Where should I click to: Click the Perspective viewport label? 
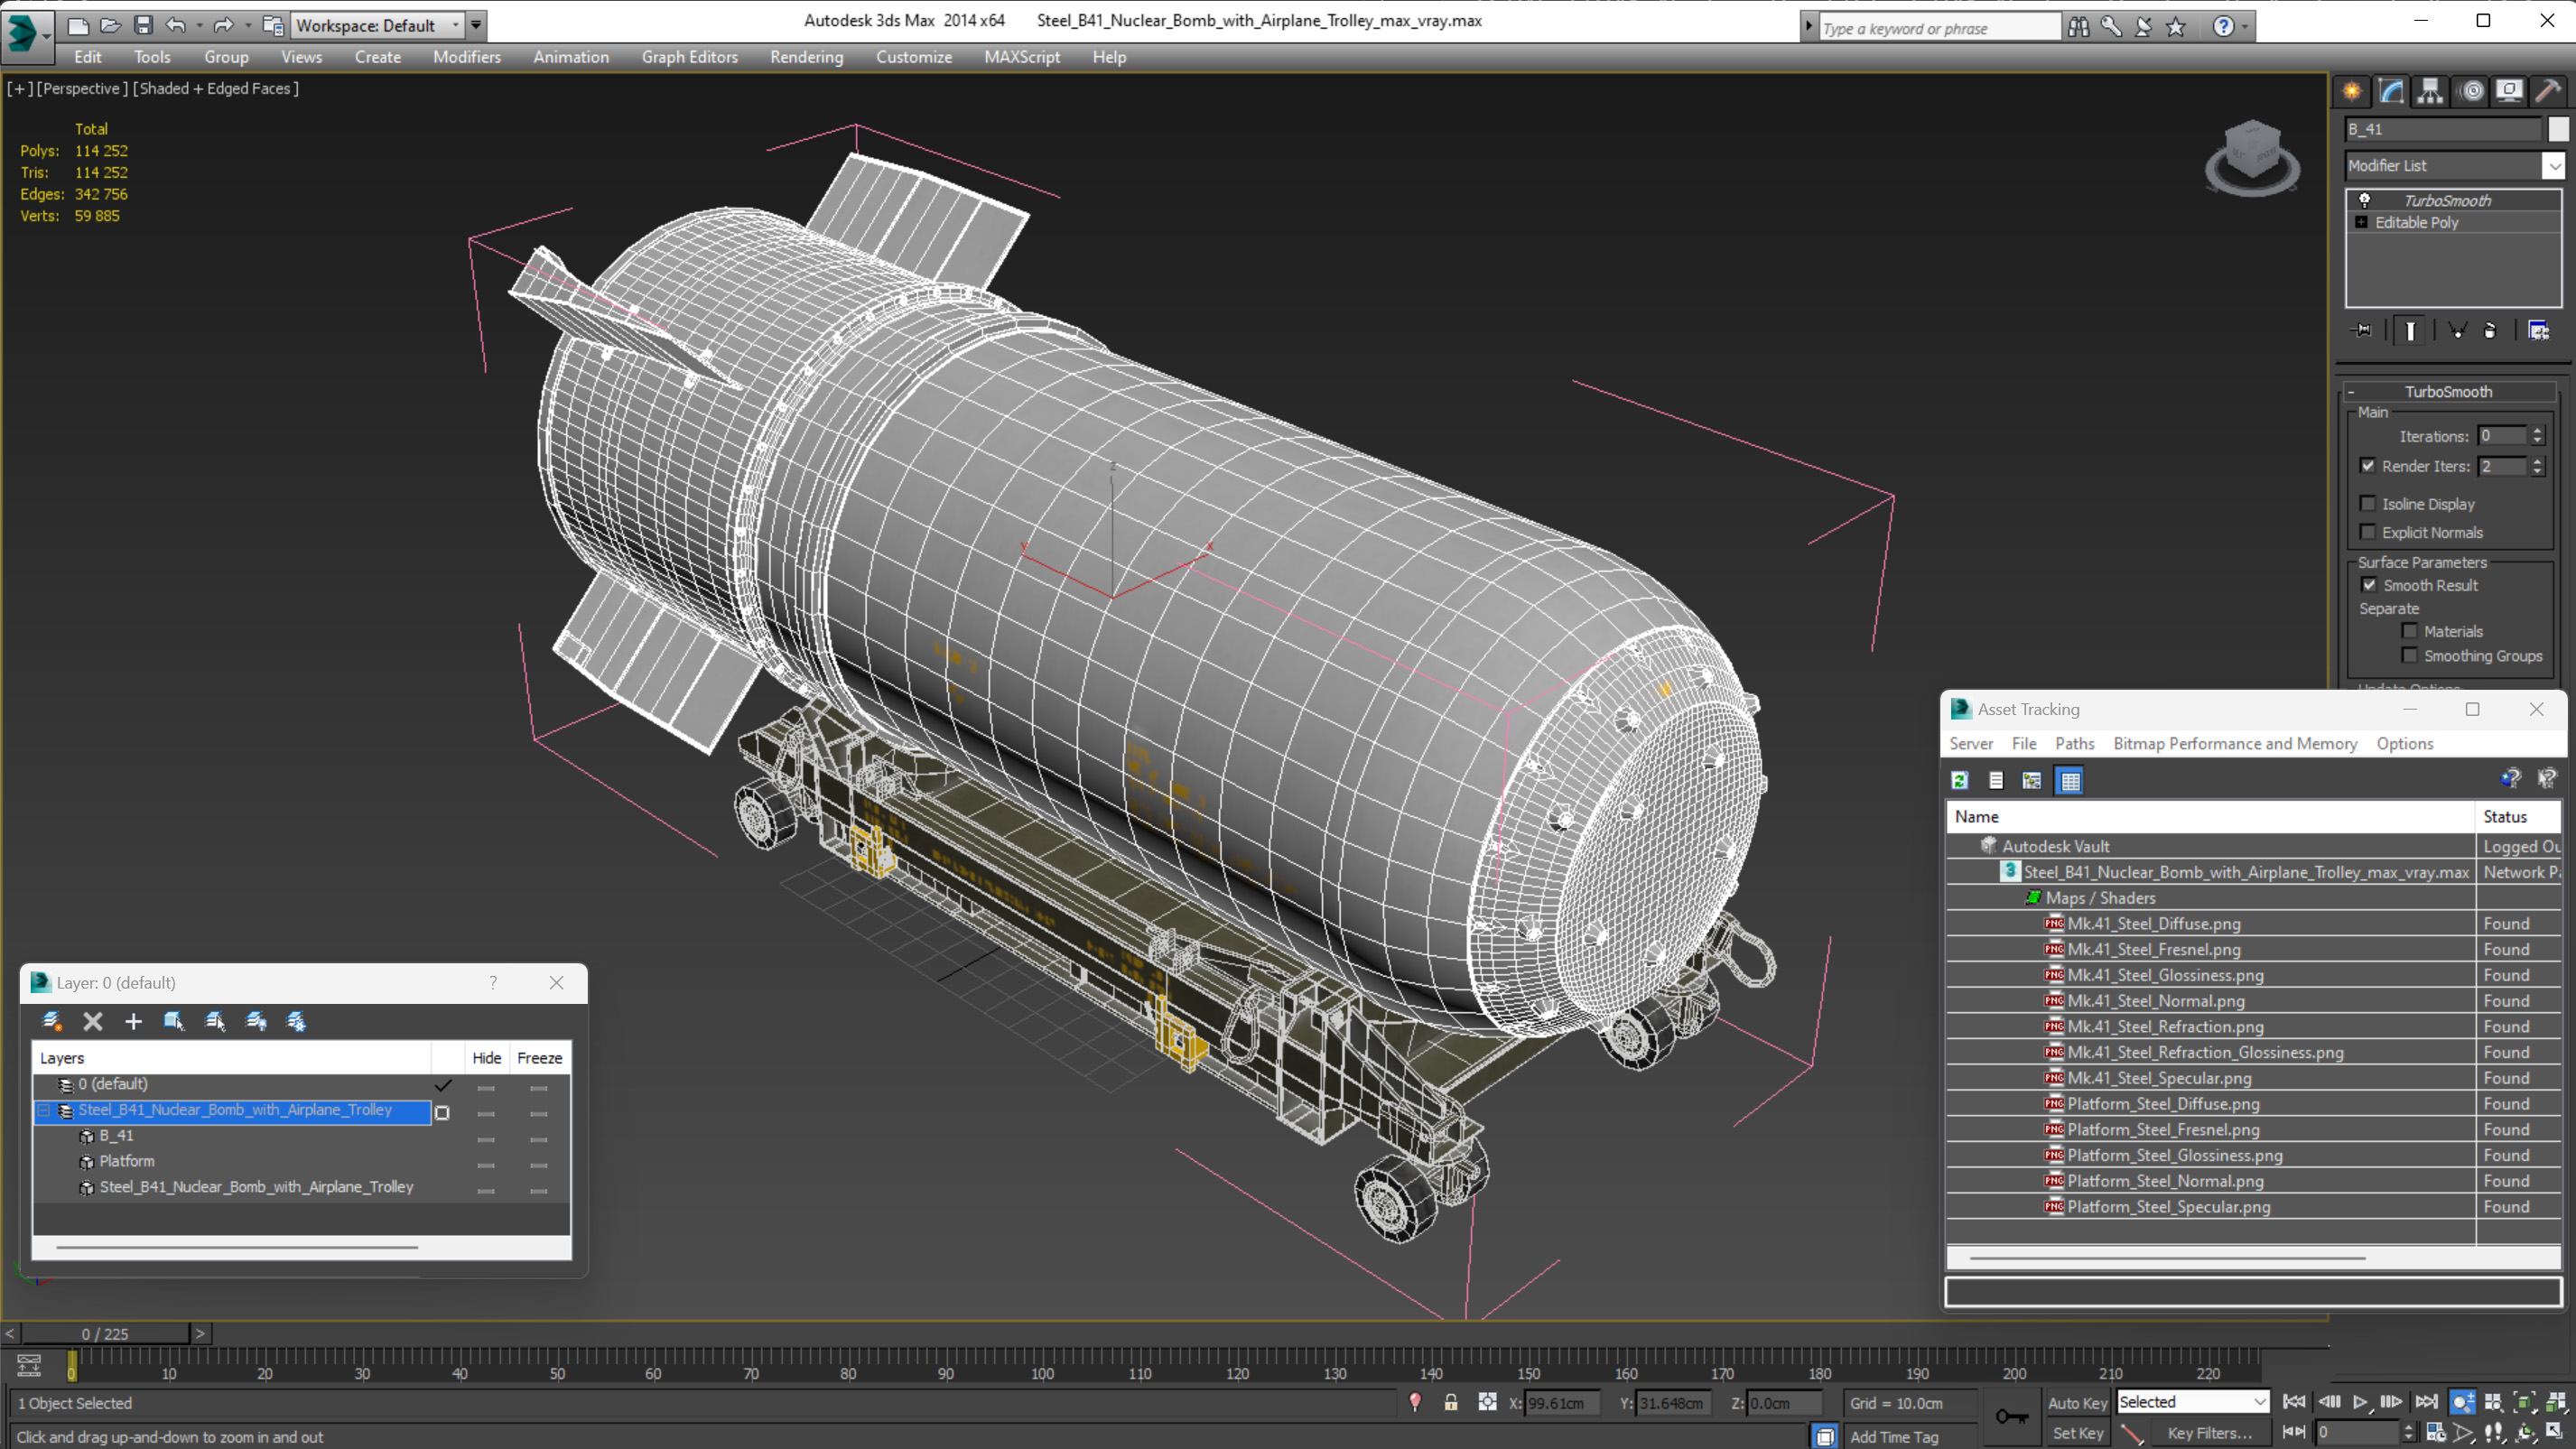pyautogui.click(x=82, y=89)
